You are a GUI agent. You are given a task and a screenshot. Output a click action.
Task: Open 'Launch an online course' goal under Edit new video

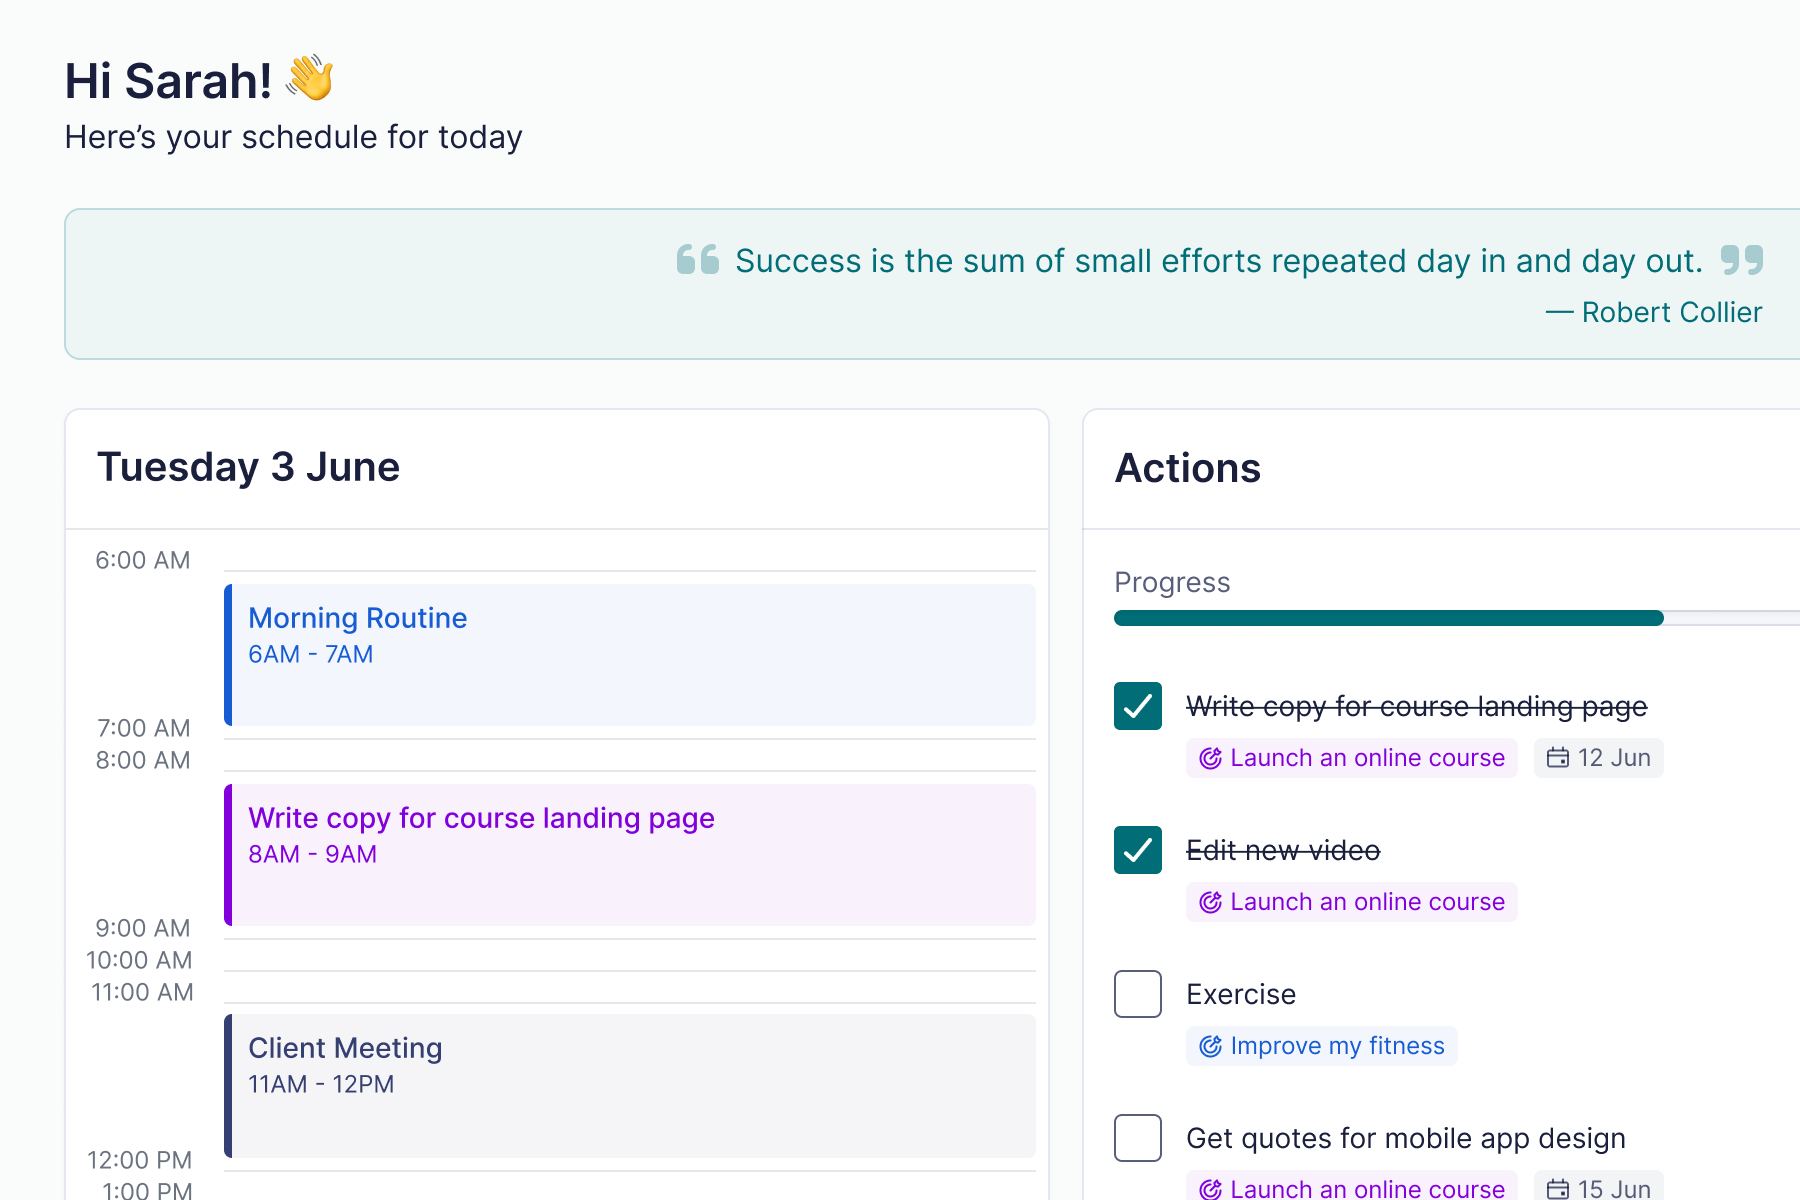tap(1352, 902)
